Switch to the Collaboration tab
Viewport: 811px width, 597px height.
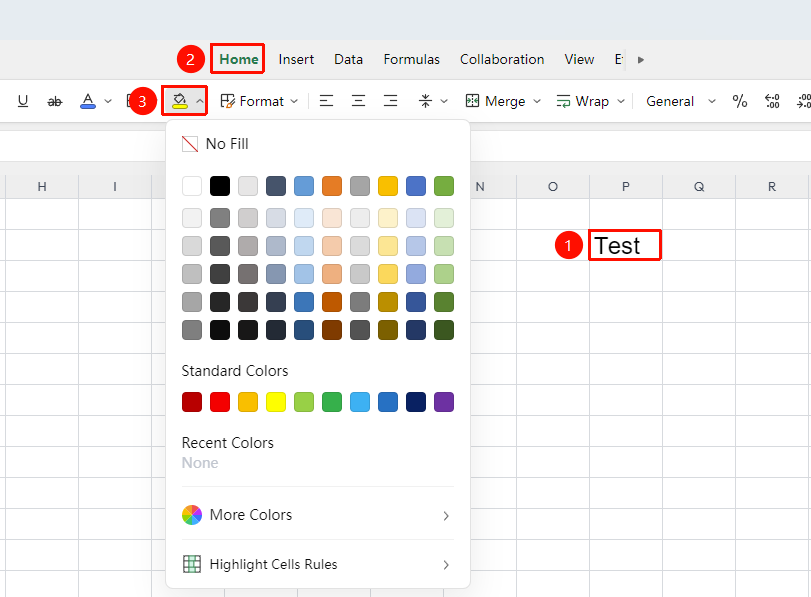coord(502,59)
